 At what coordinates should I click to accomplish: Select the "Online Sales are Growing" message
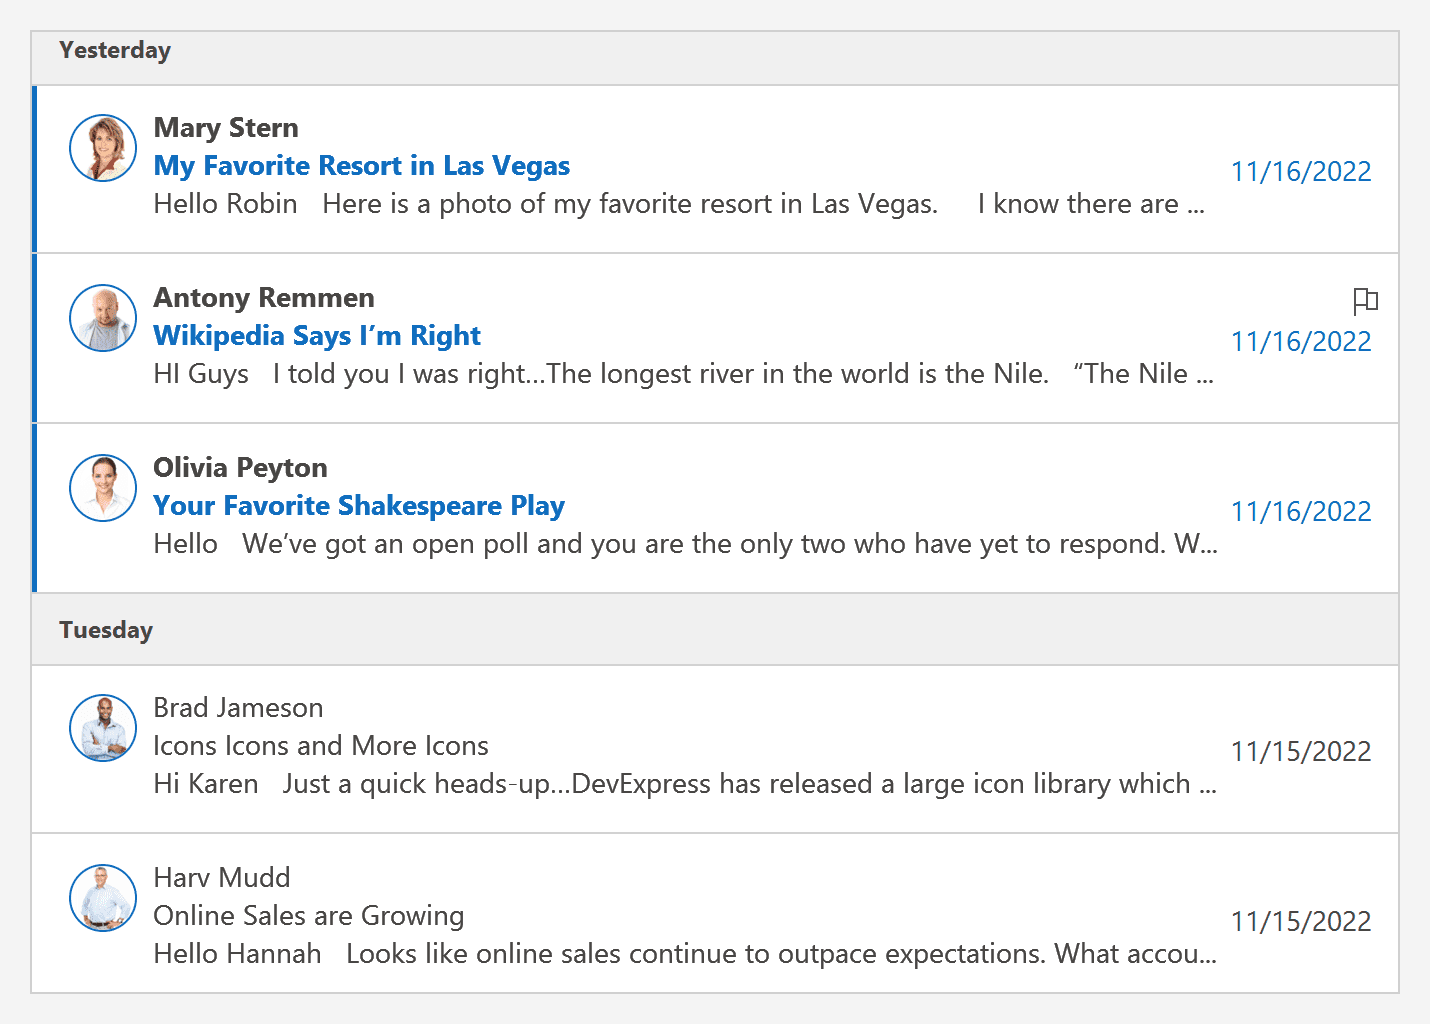(309, 916)
